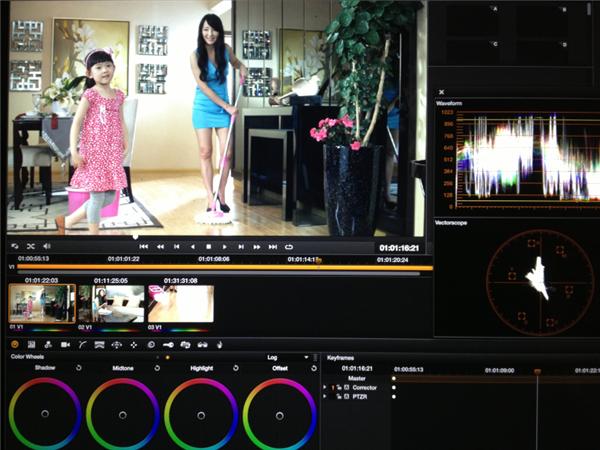Reset the Midtone color wheel
Screen dimensions: 600x450
point(157,368)
